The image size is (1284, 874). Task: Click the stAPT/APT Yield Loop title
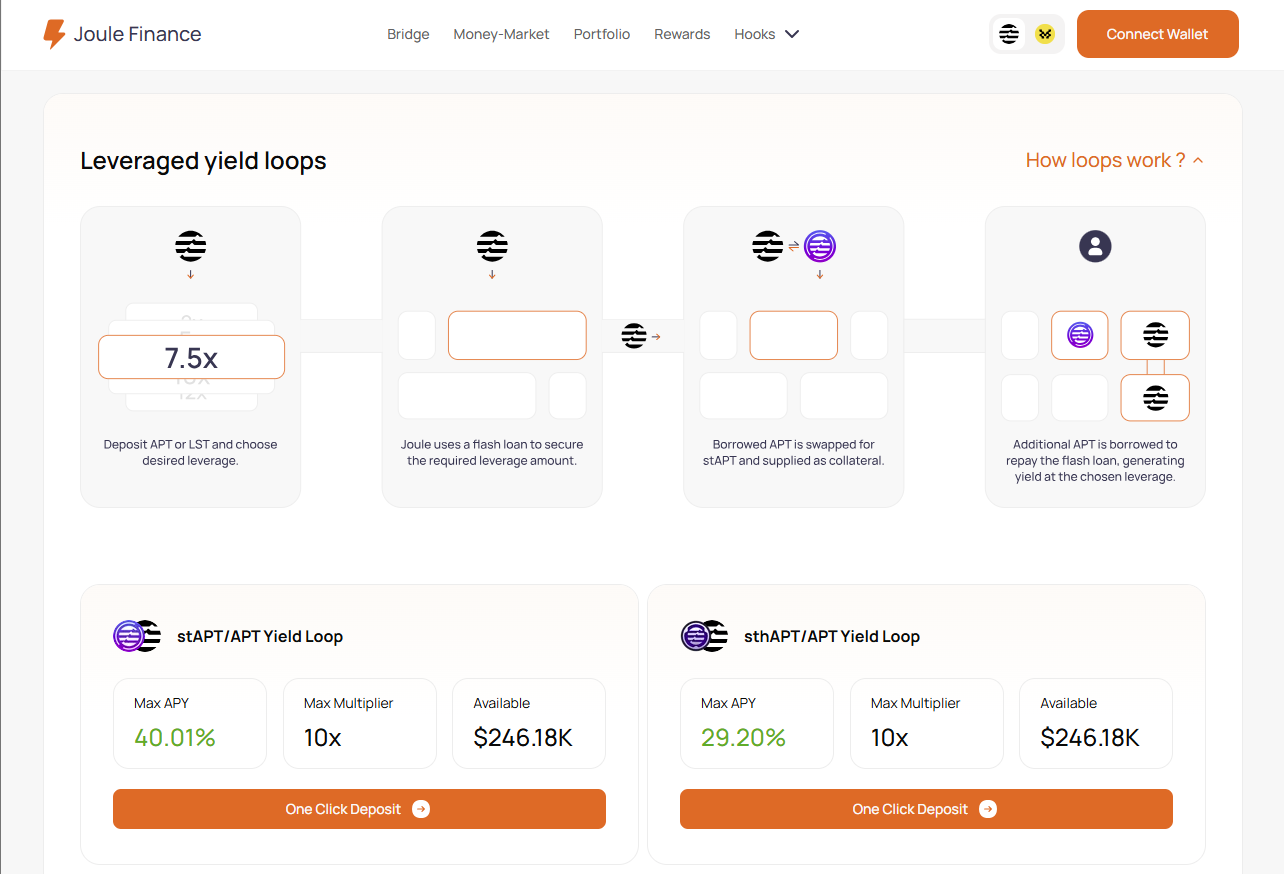pyautogui.click(x=260, y=636)
